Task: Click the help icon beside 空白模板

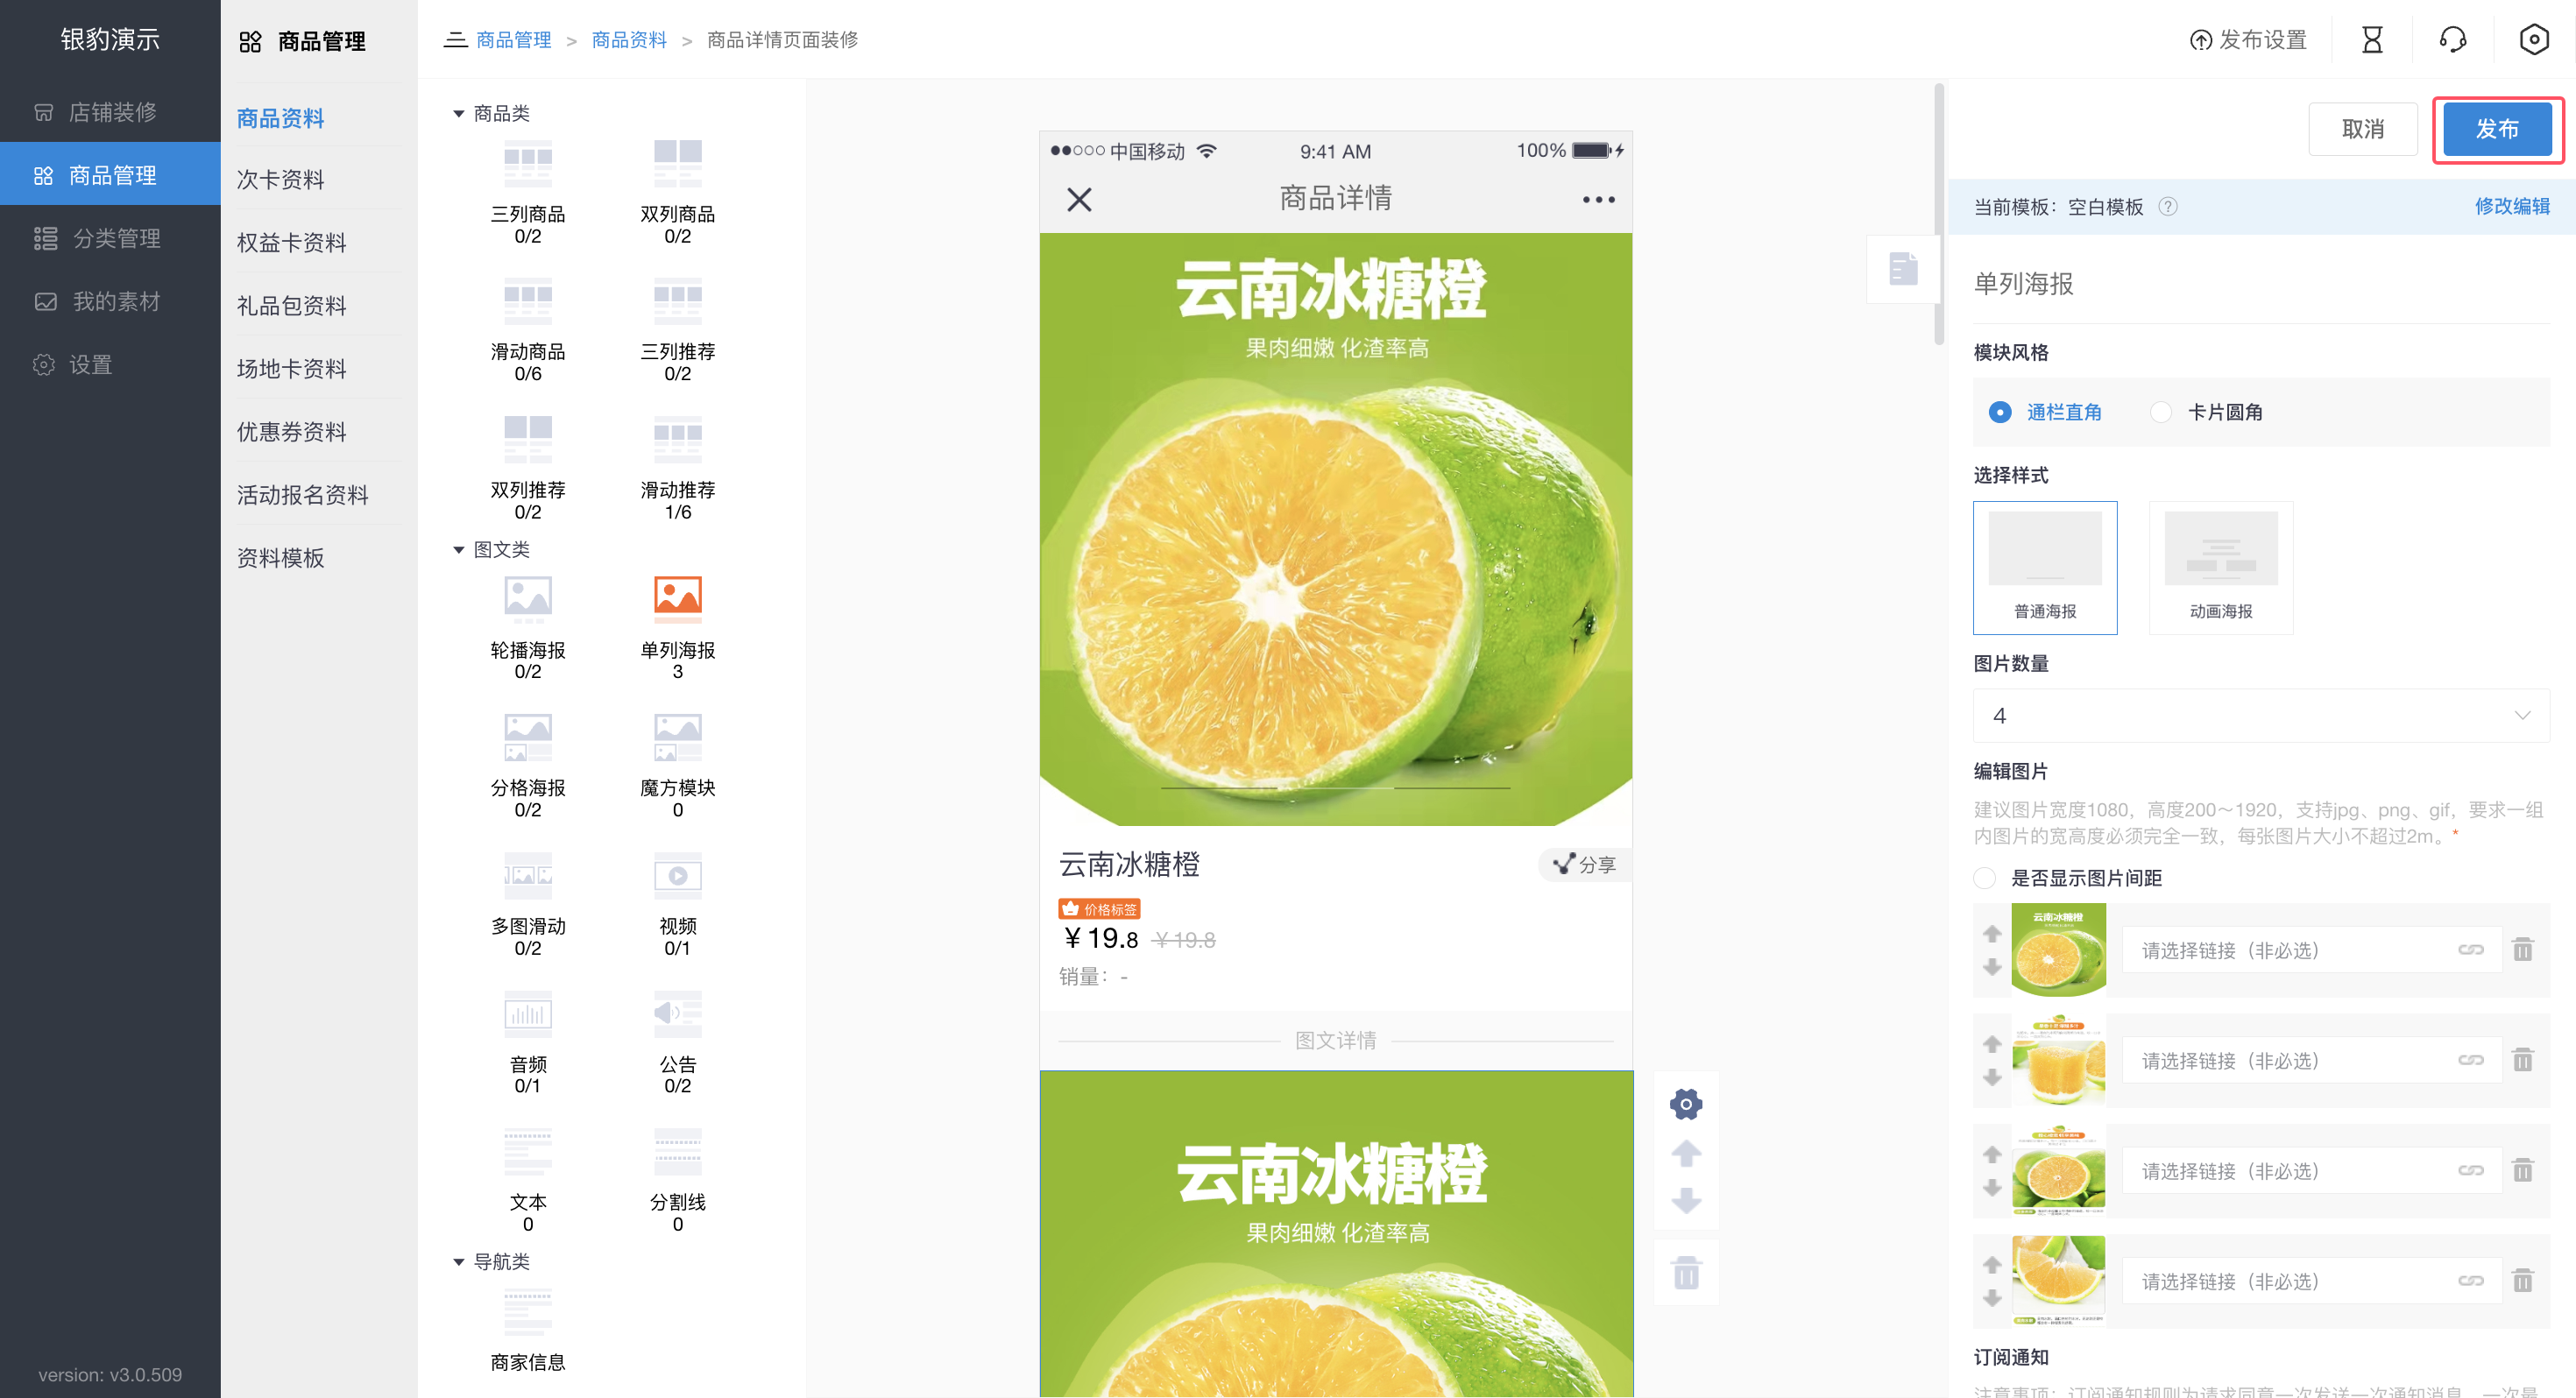Action: coord(2168,207)
